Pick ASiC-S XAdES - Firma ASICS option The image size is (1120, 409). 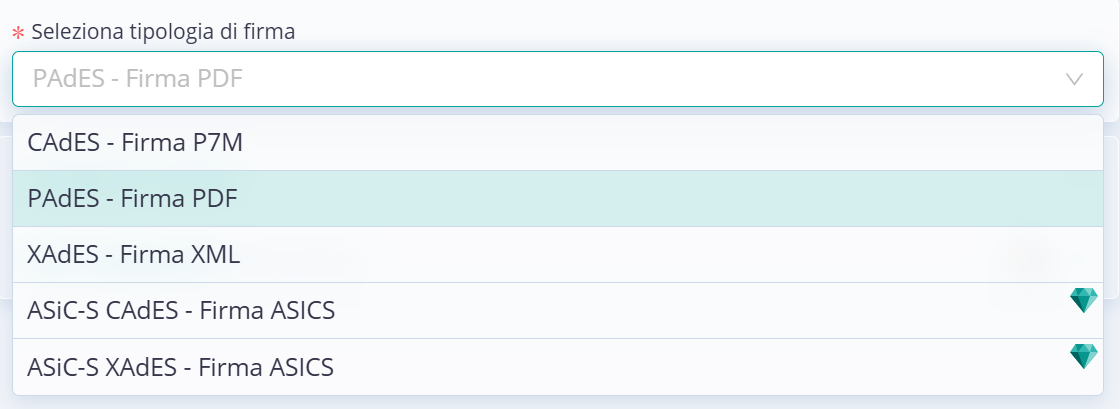558,367
